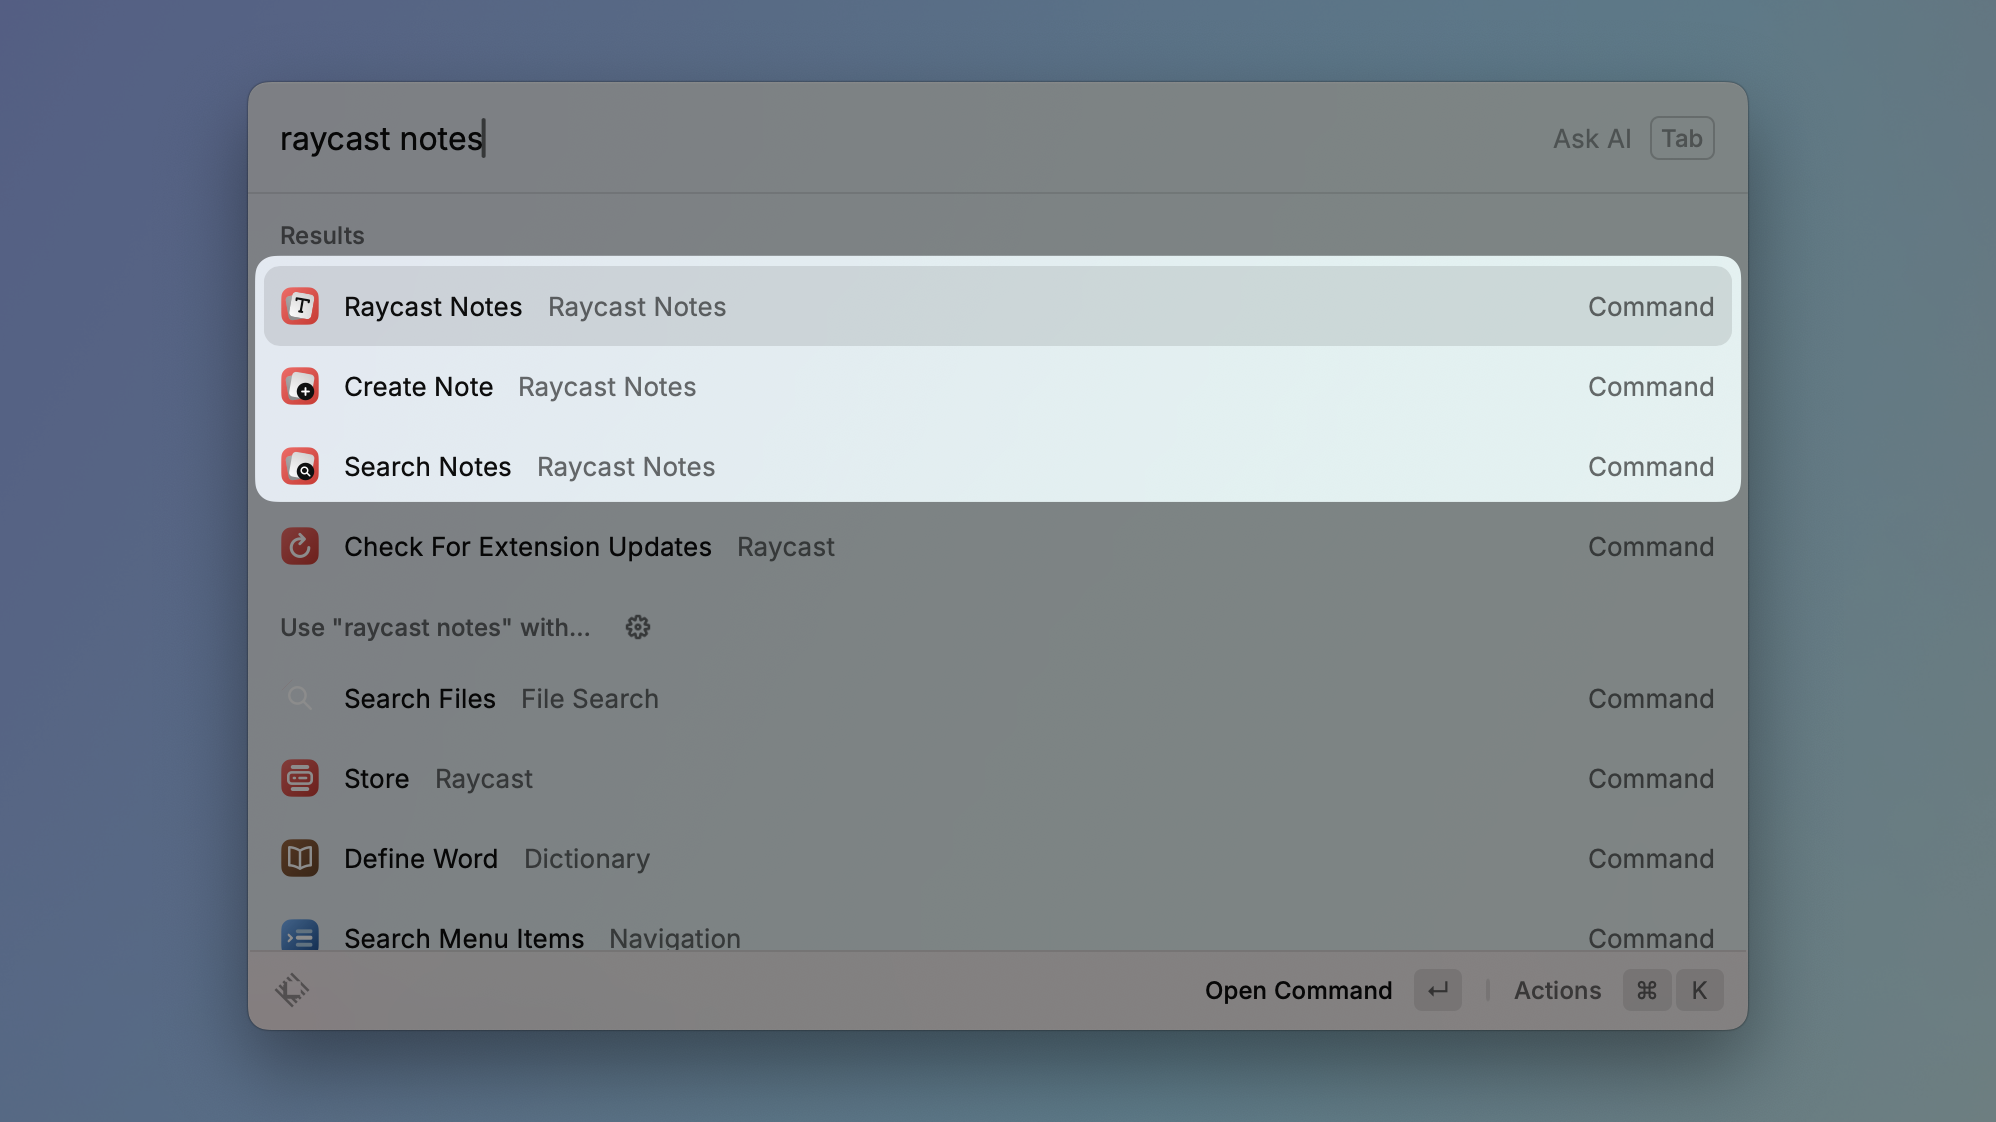Viewport: 1996px width, 1122px height.
Task: Click Open Command in the action bar
Action: click(x=1298, y=990)
